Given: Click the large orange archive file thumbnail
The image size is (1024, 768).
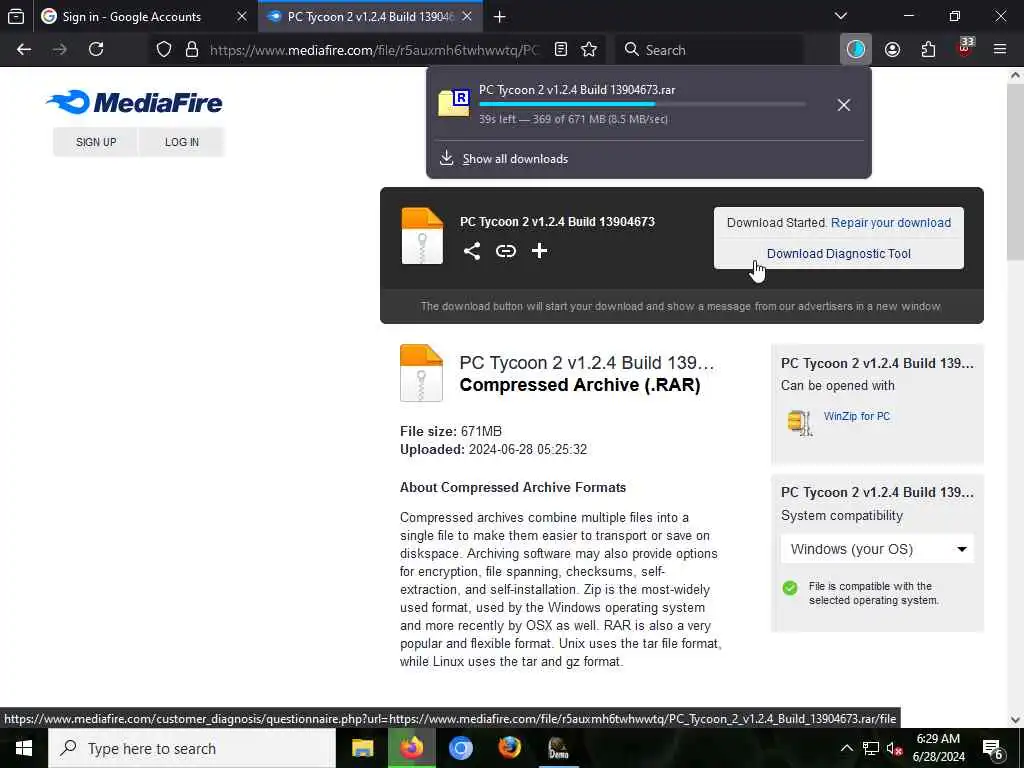Looking at the screenshot, I should click(x=421, y=373).
